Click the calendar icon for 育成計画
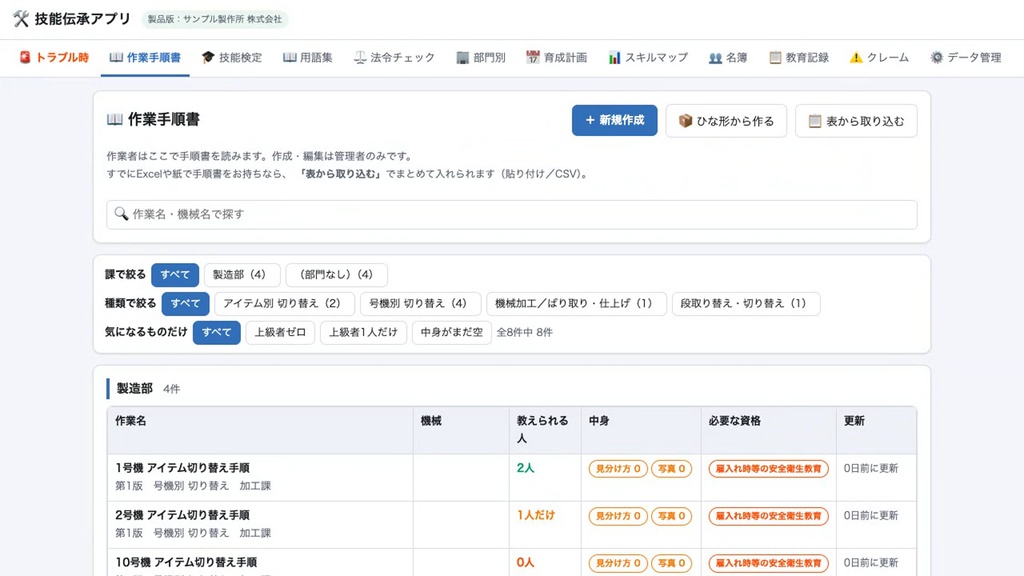 533,57
